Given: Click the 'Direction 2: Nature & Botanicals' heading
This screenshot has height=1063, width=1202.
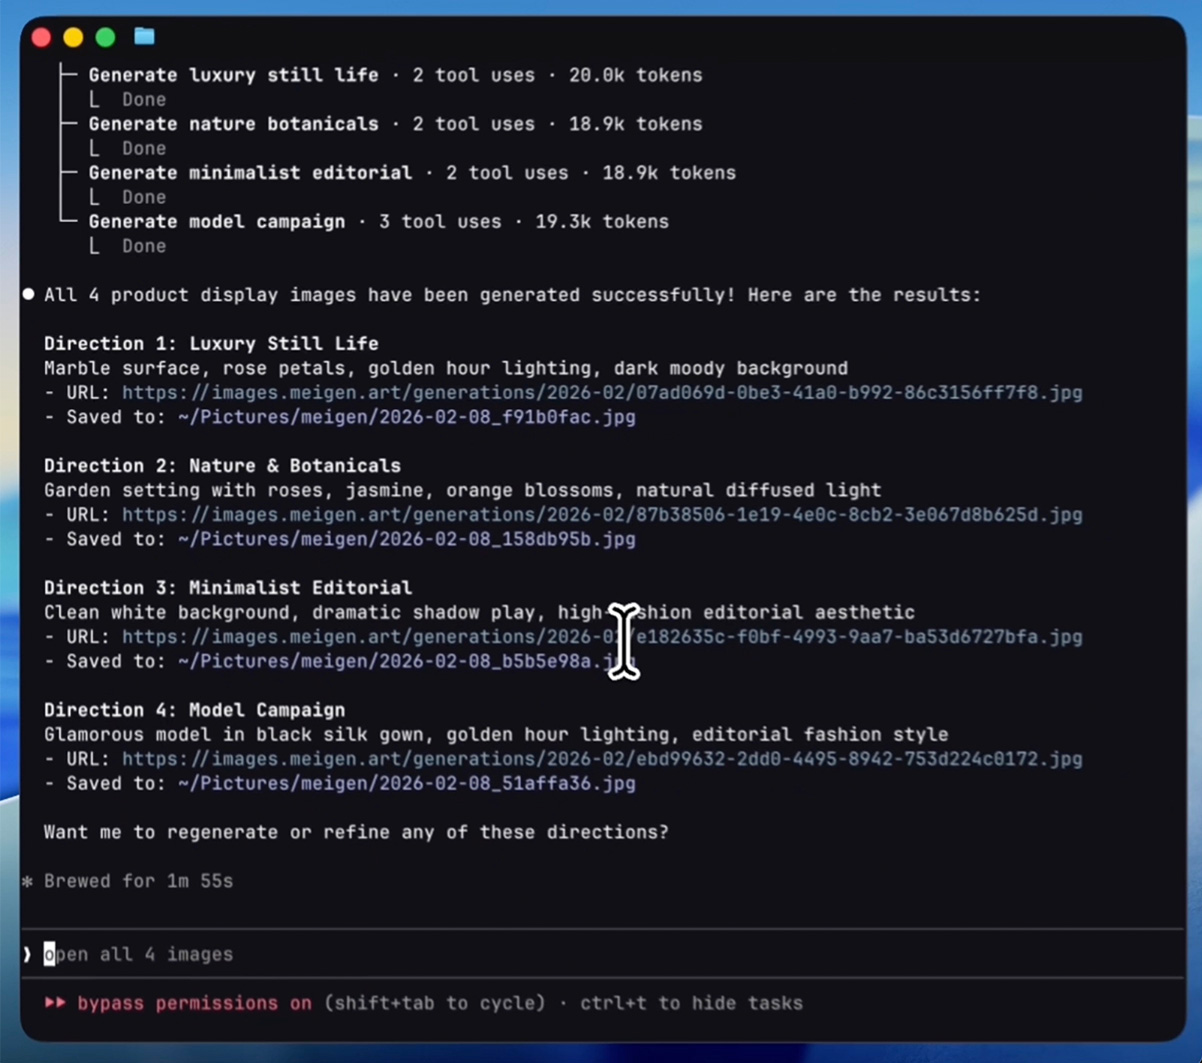Looking at the screenshot, I should point(222,466).
